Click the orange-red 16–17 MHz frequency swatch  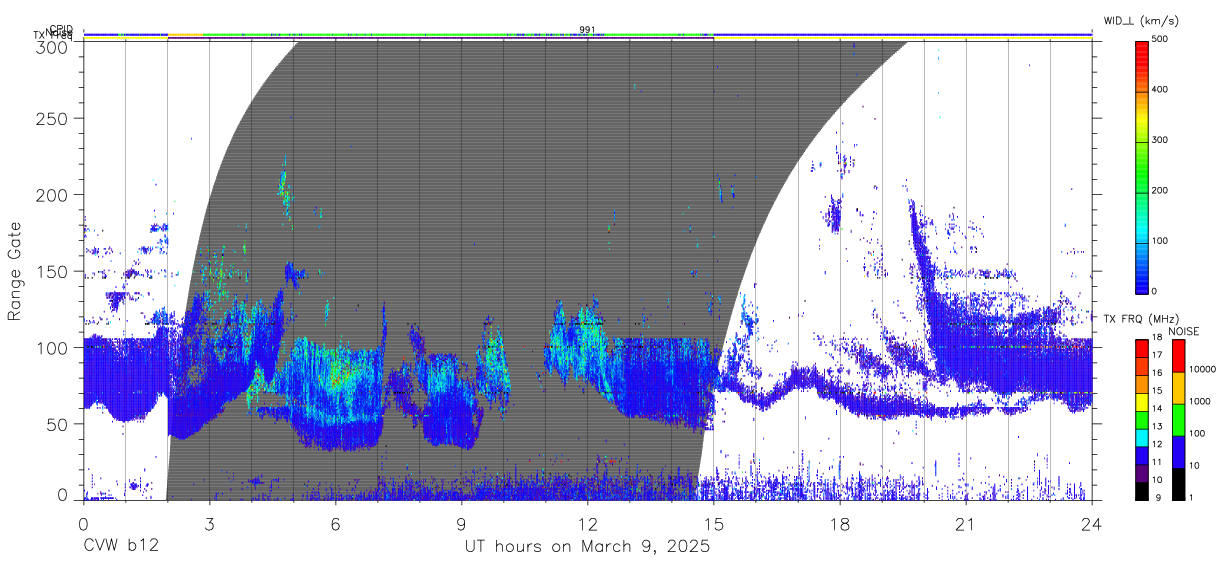[1142, 366]
